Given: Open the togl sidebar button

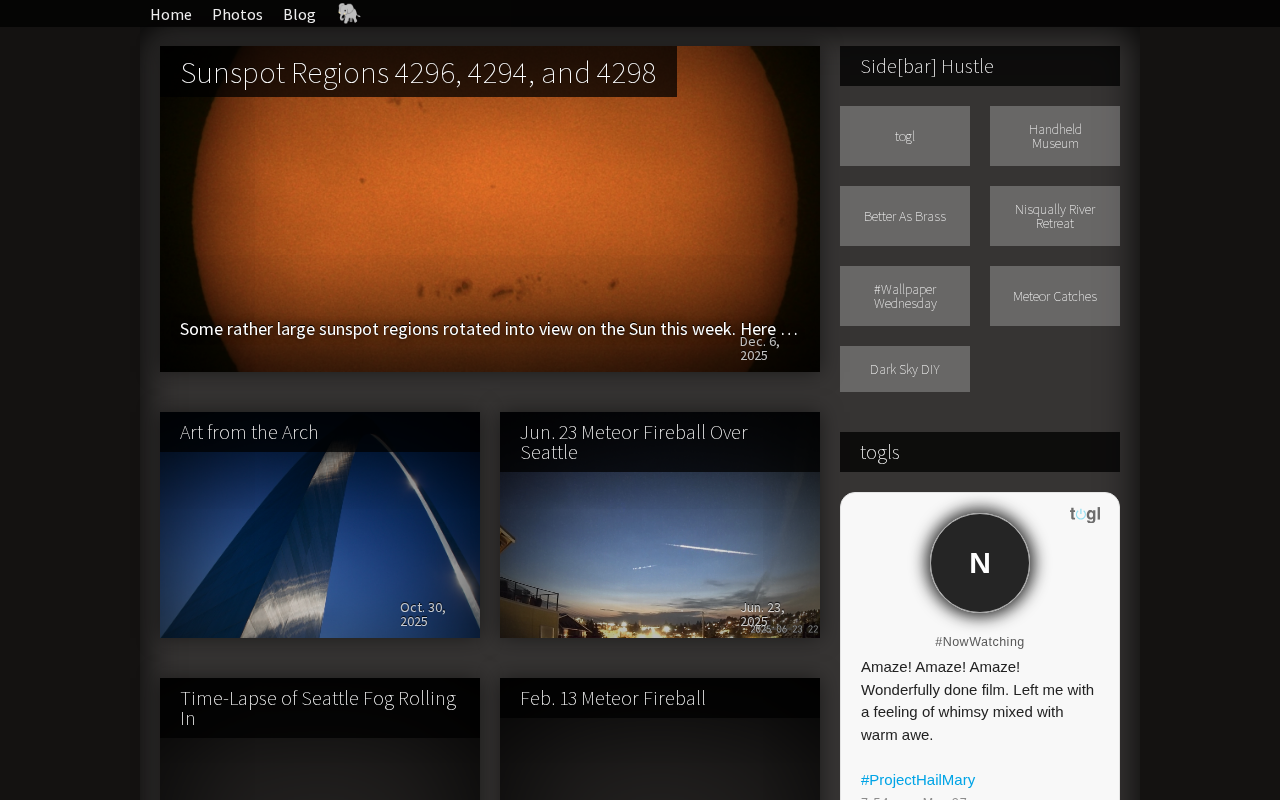Looking at the screenshot, I should point(905,136).
